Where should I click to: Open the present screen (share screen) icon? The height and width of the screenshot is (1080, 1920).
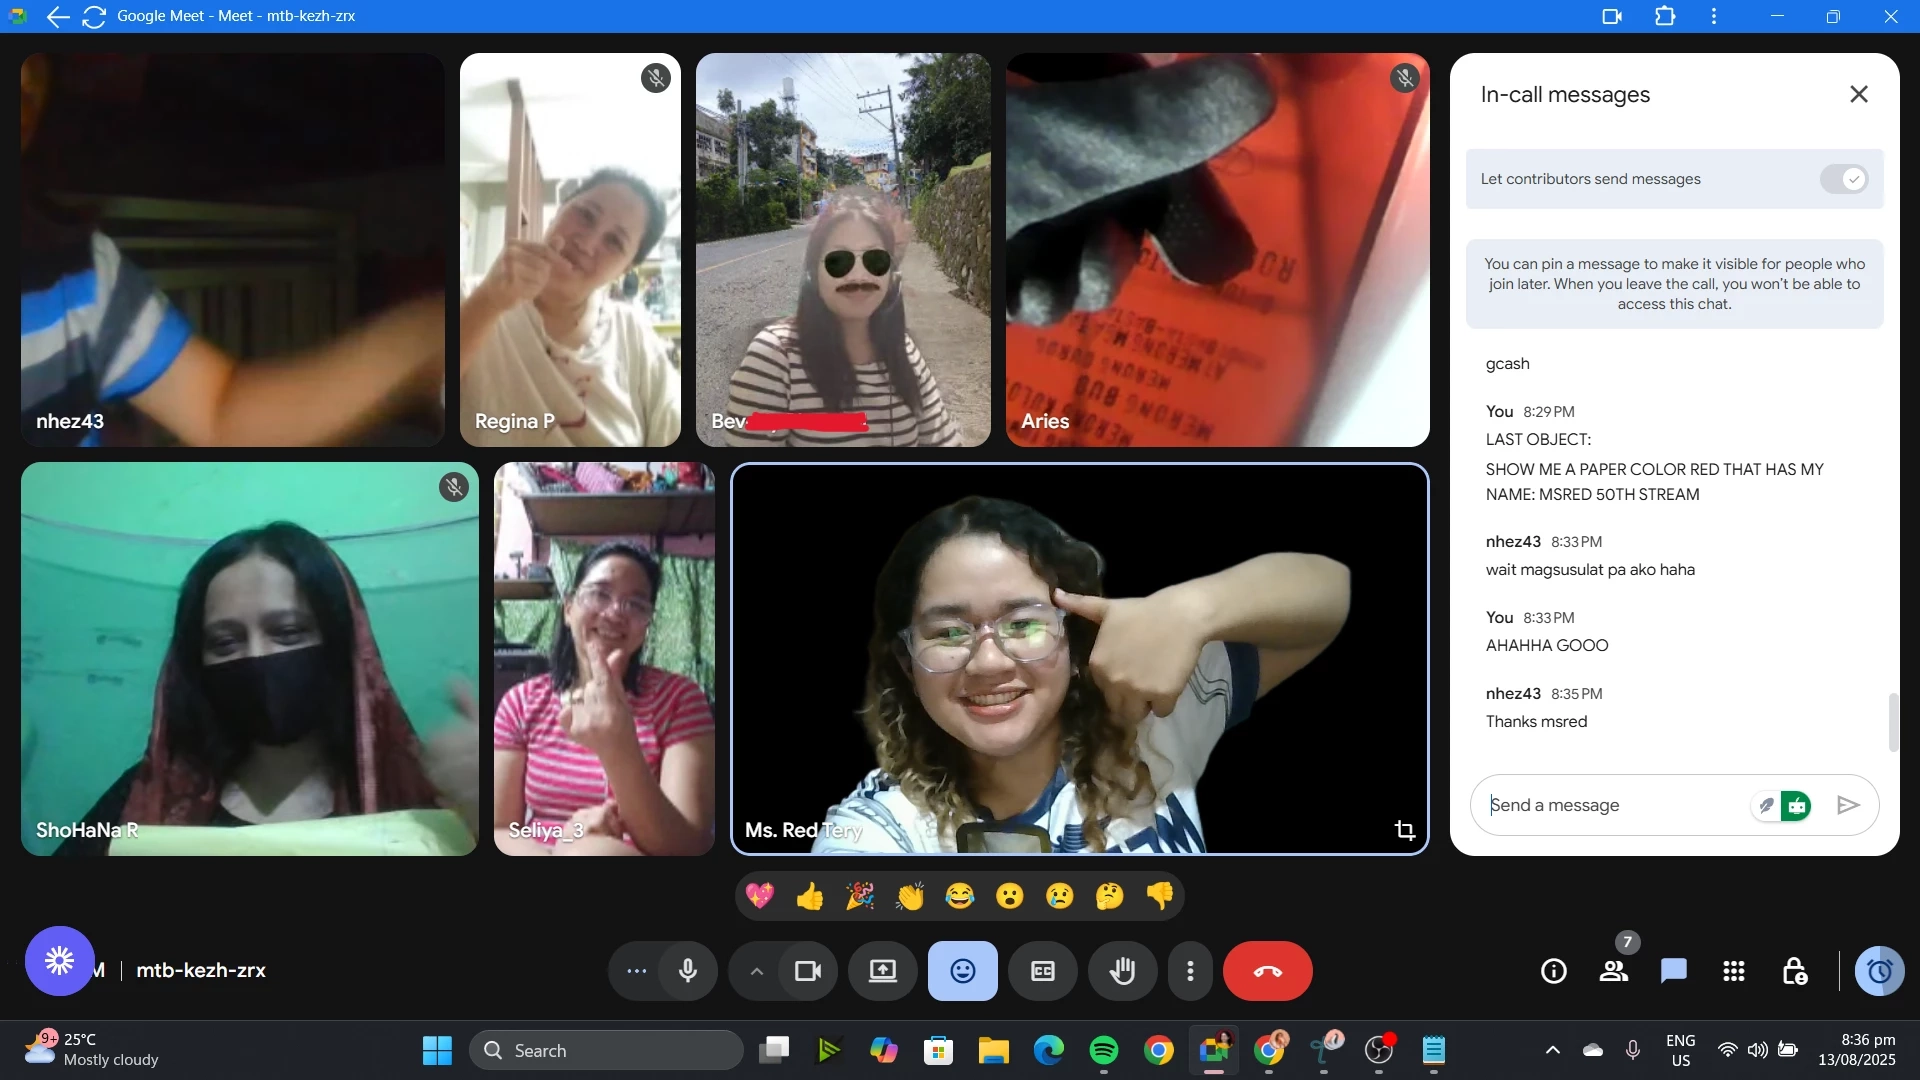click(883, 971)
